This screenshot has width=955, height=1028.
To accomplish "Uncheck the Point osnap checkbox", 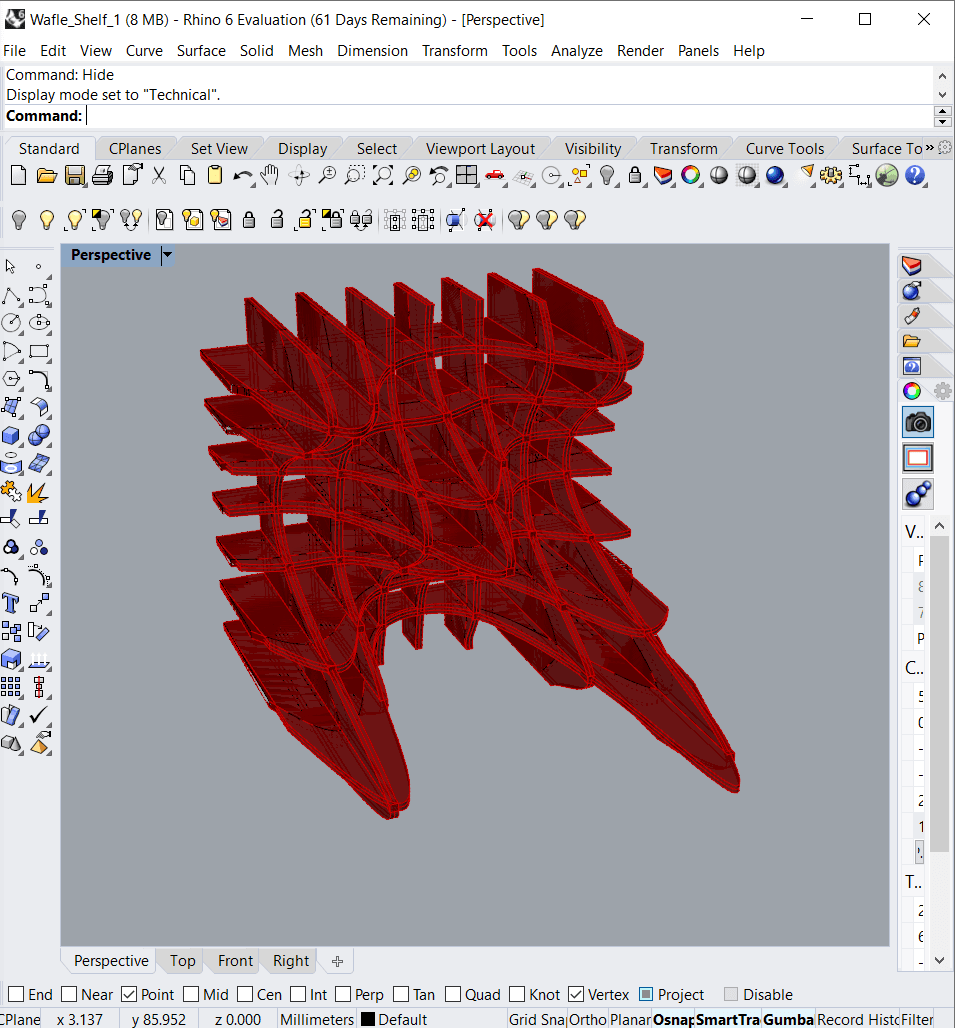I will pyautogui.click(x=129, y=994).
